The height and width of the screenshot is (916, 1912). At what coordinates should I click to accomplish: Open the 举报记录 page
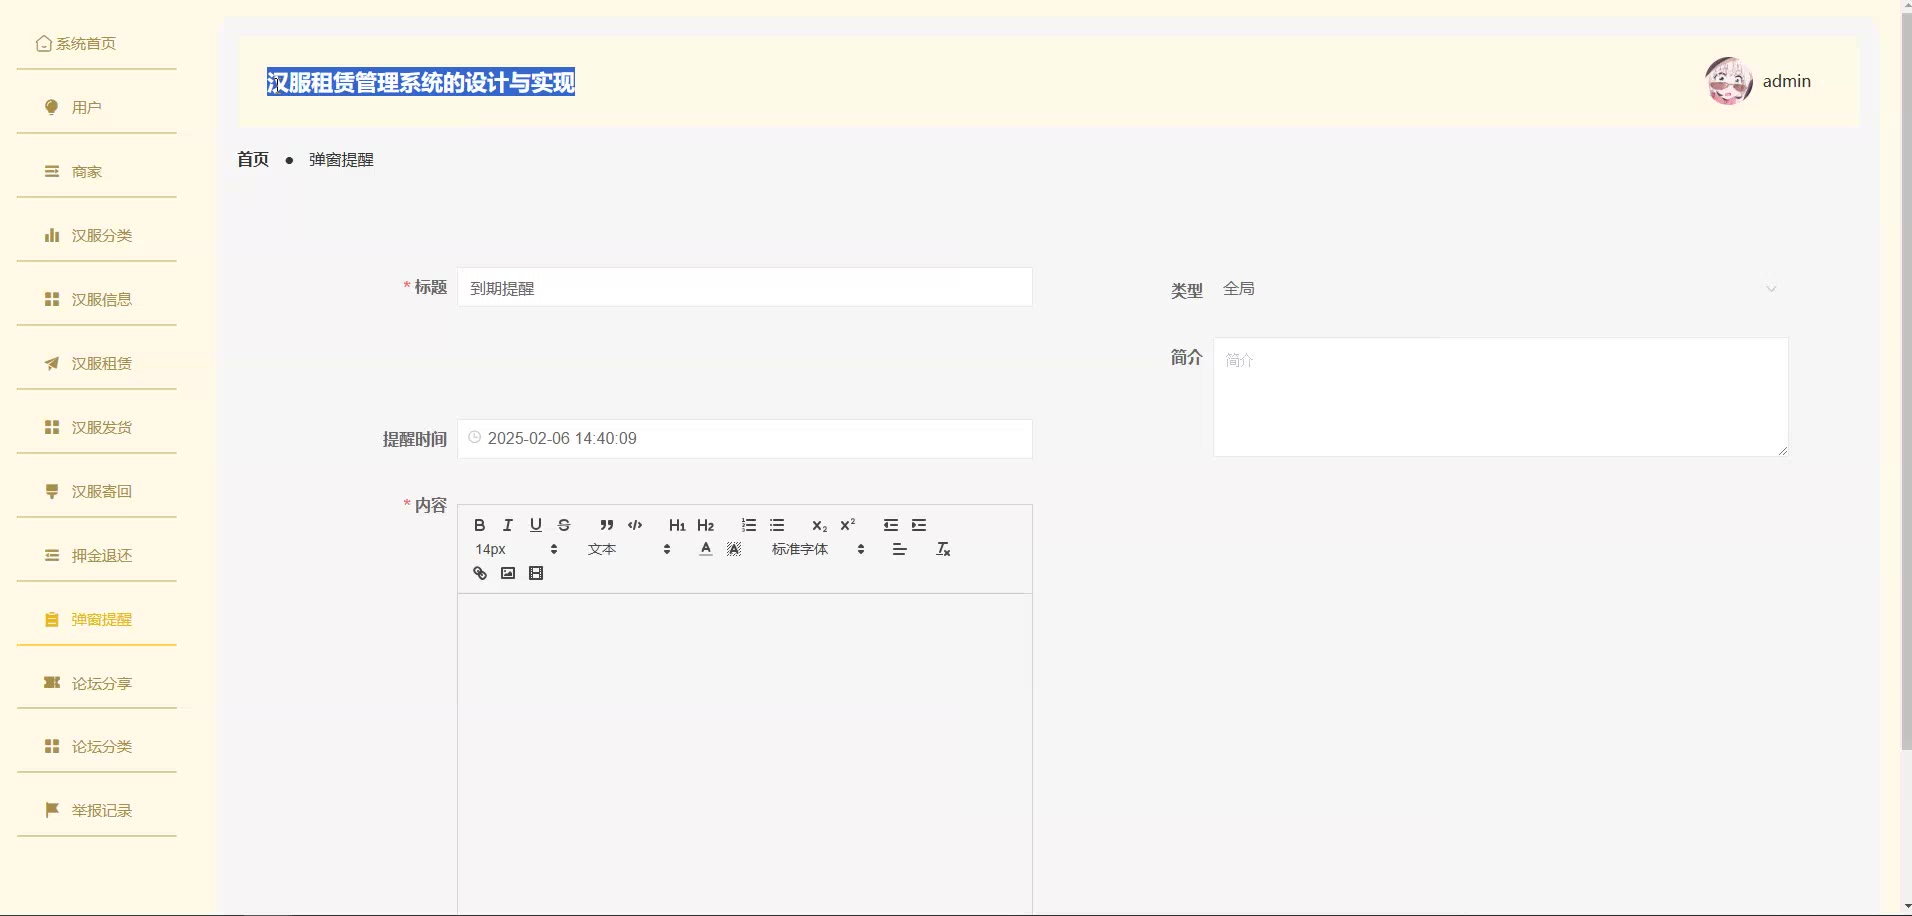[x=96, y=810]
